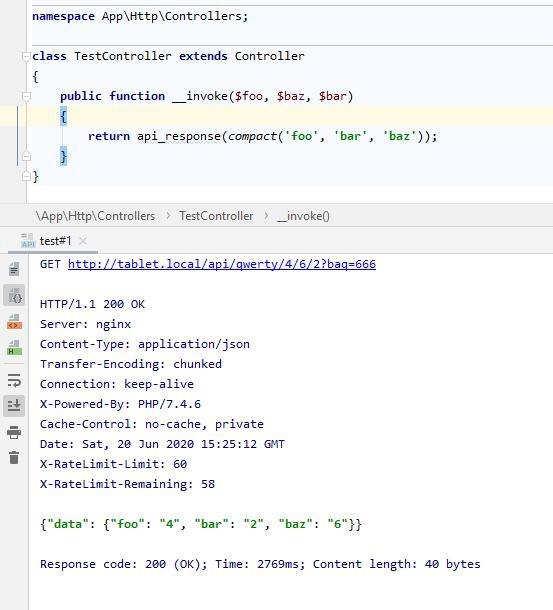The height and width of the screenshot is (610, 553).
Task: Click the 'compact' function name
Action: (252, 136)
